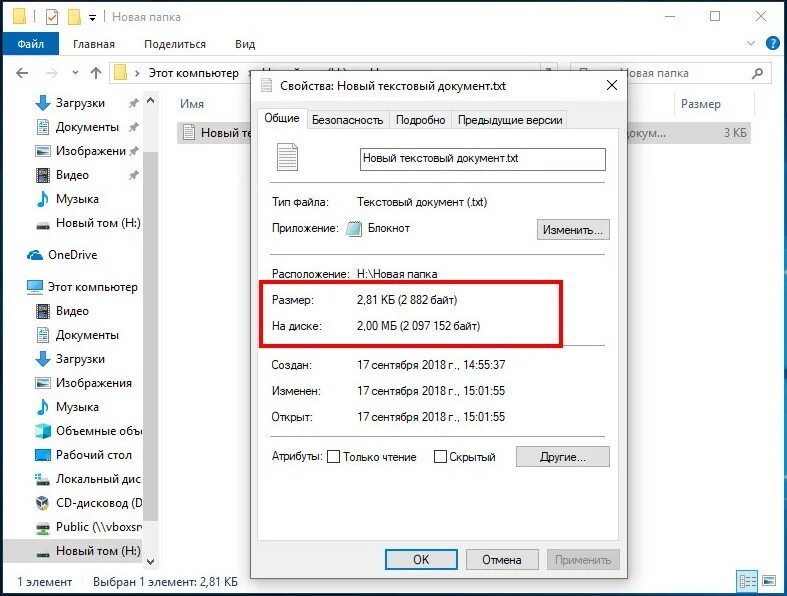Select Этот компьютер in the navigation tree
Viewport: 787px width, 596px height.
[x=92, y=287]
